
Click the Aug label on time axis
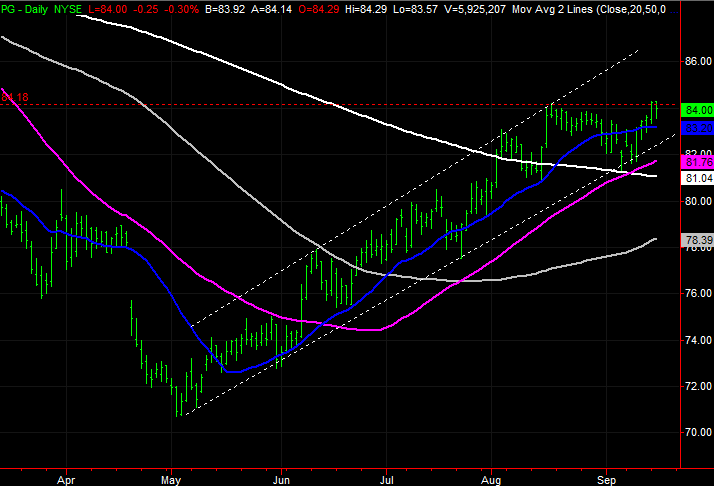[x=491, y=480]
